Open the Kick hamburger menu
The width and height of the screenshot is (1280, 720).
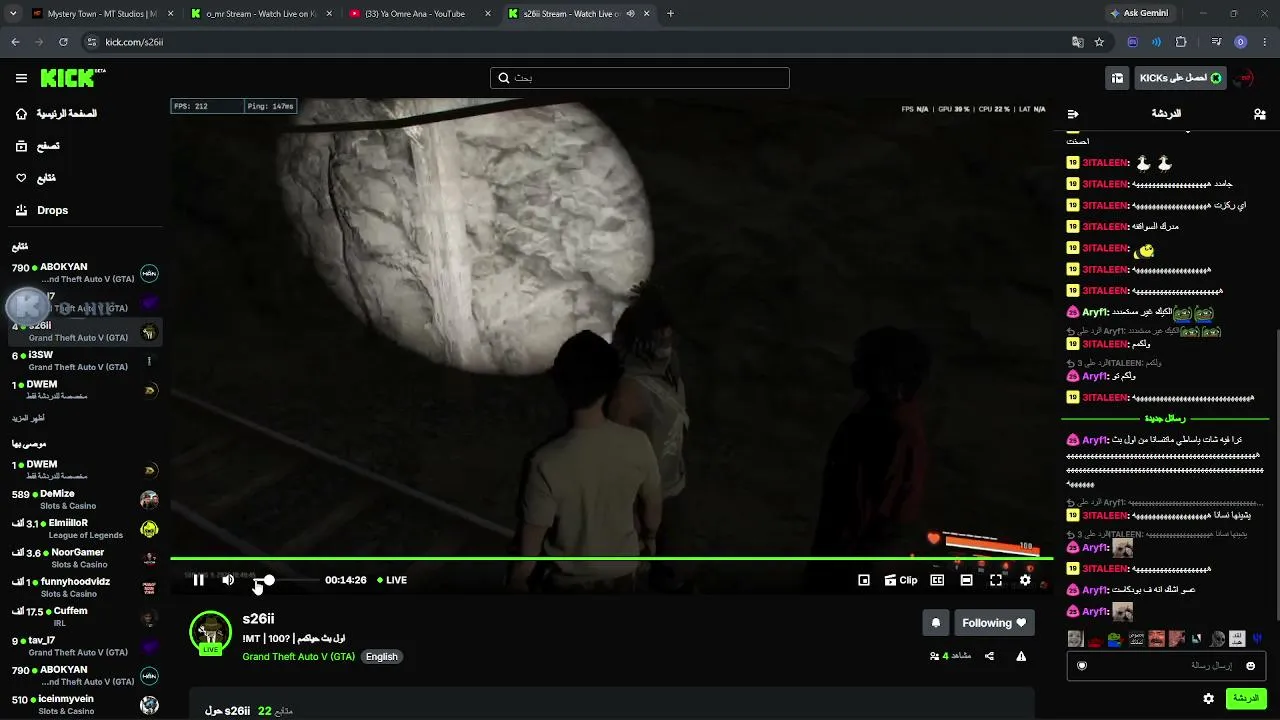21,78
